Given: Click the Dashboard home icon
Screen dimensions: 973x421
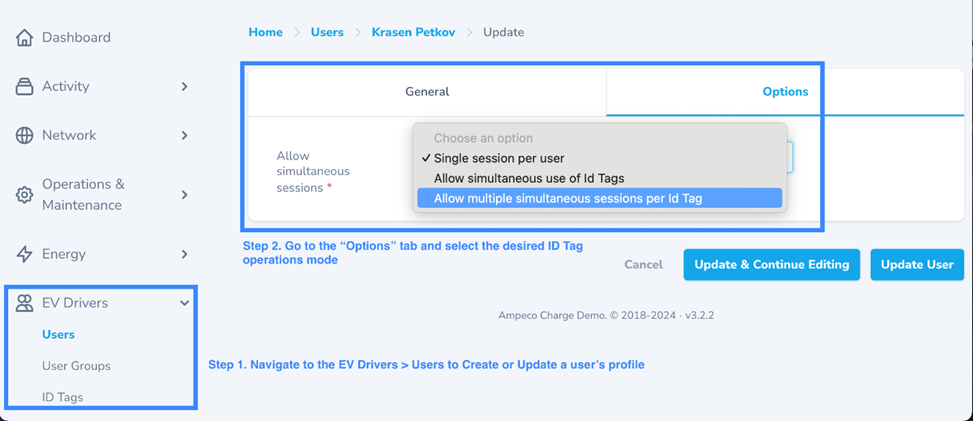Looking at the screenshot, I should pos(24,38).
